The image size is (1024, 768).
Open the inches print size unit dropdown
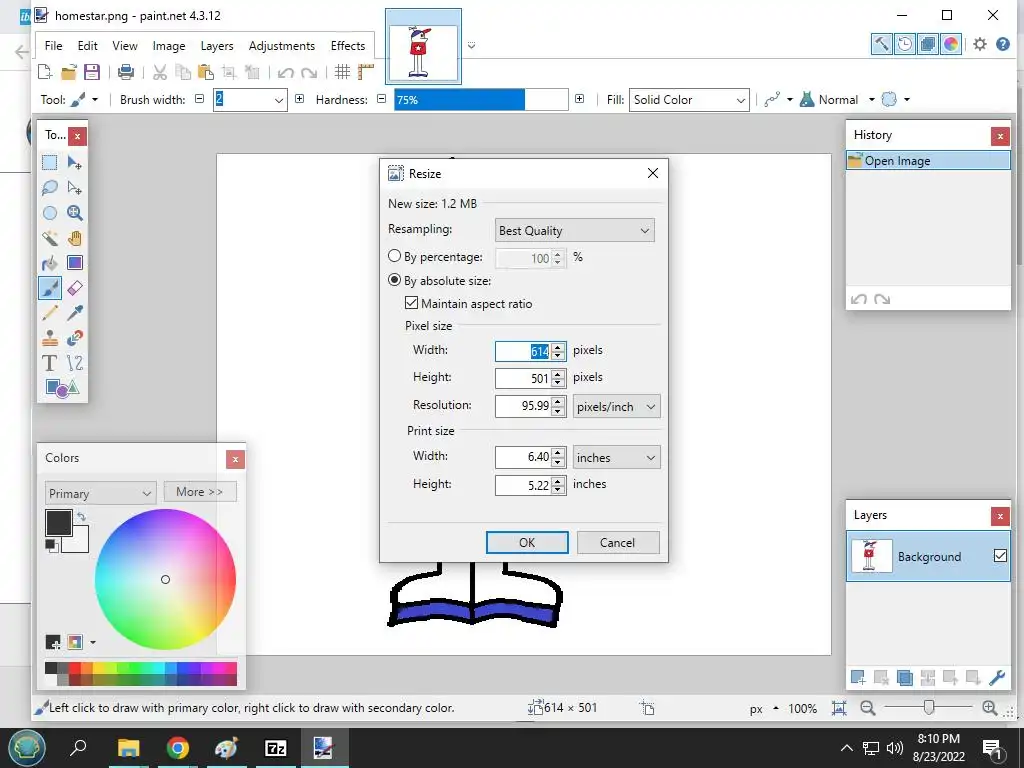pos(616,457)
